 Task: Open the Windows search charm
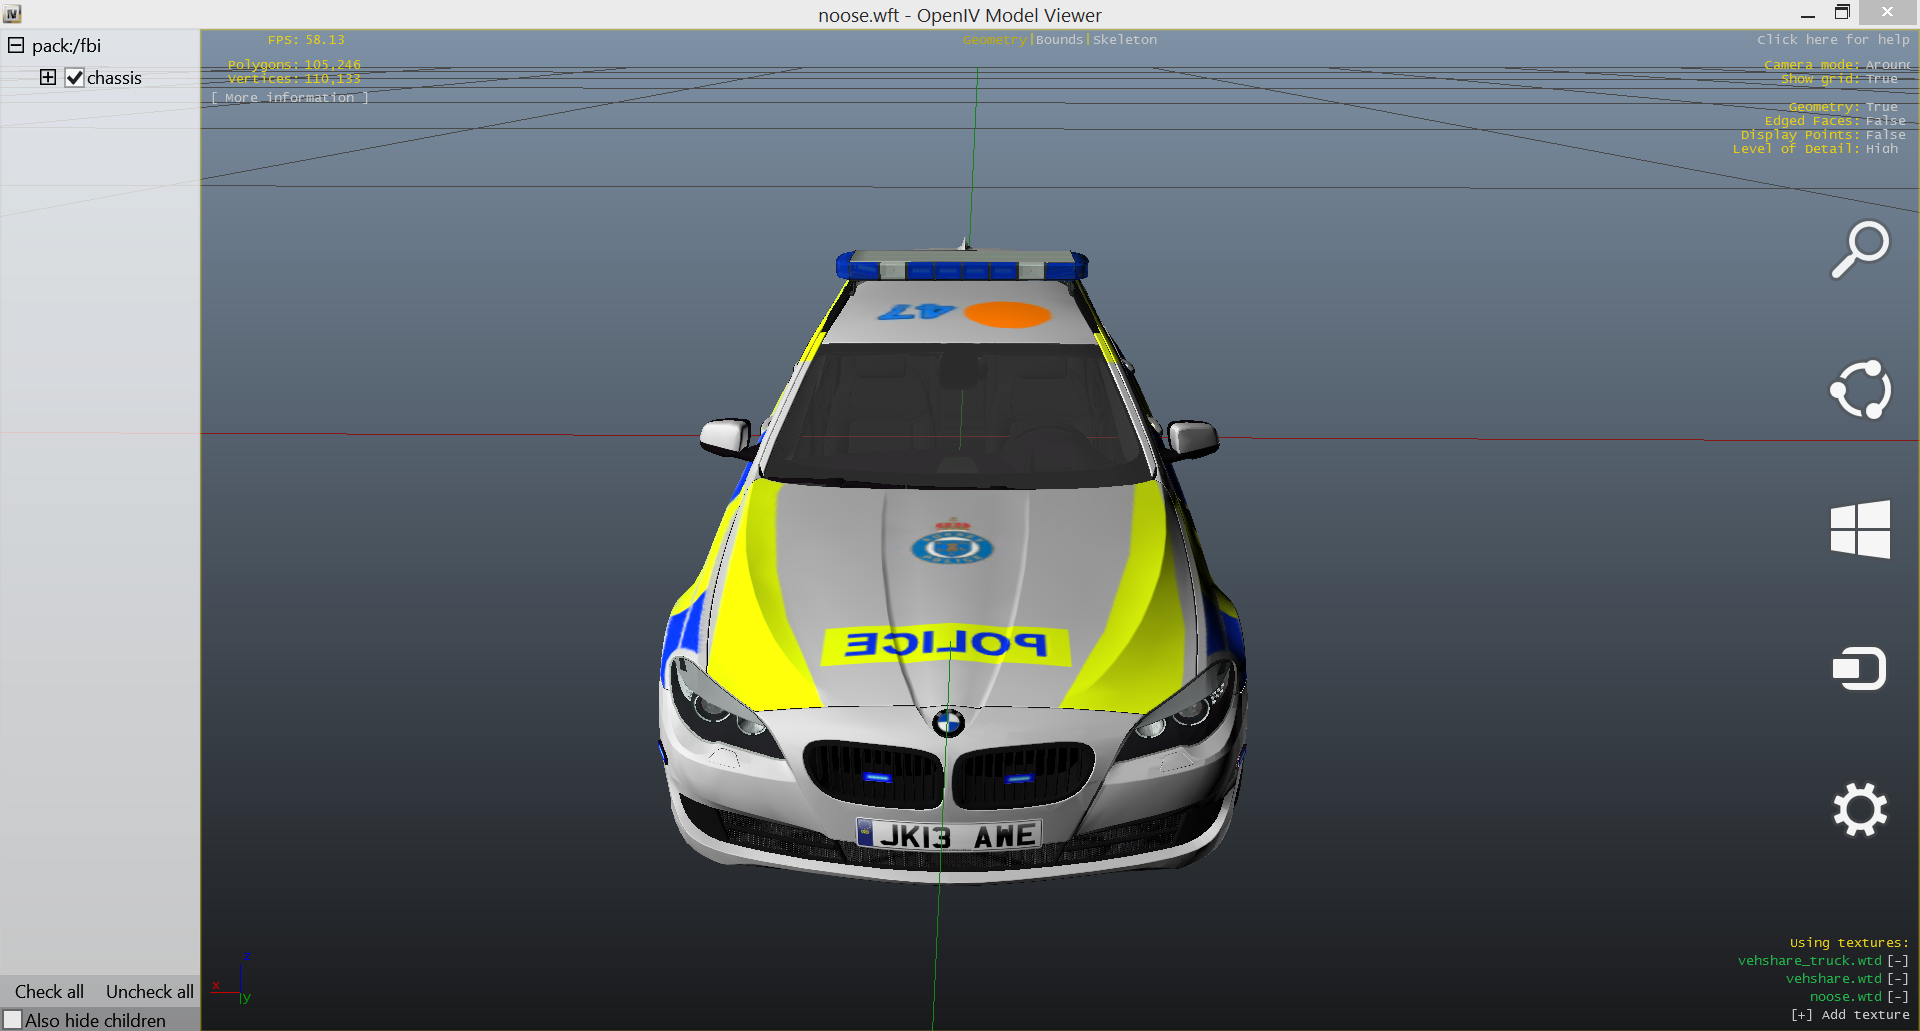(x=1860, y=249)
